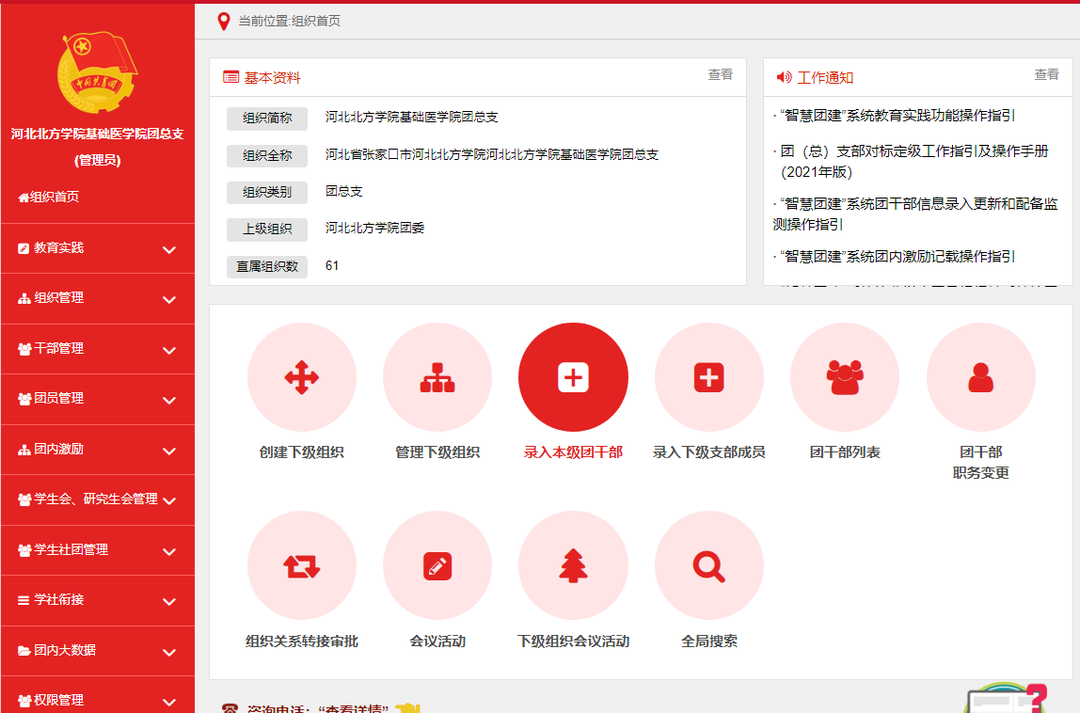This screenshot has height=713, width=1080.
Task: Open 教育实践 sidebar menu
Action: coord(98,248)
